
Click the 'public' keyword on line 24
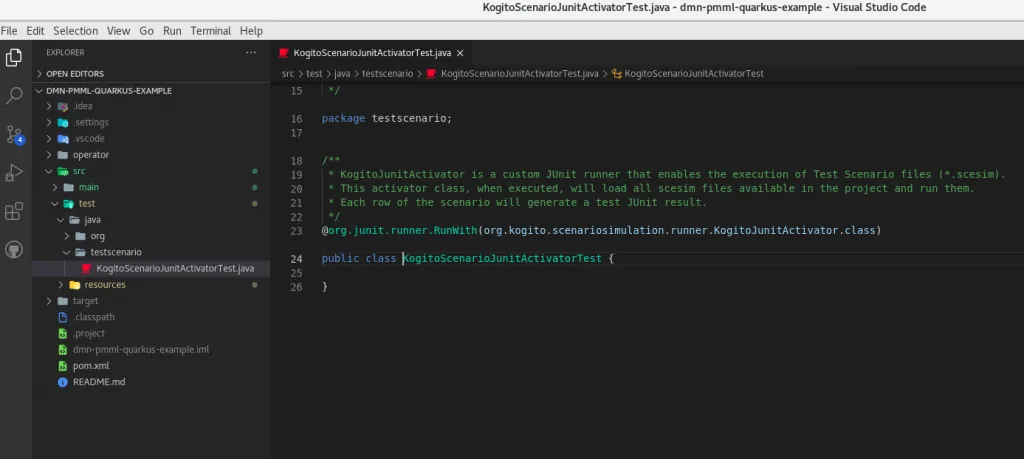[340, 259]
